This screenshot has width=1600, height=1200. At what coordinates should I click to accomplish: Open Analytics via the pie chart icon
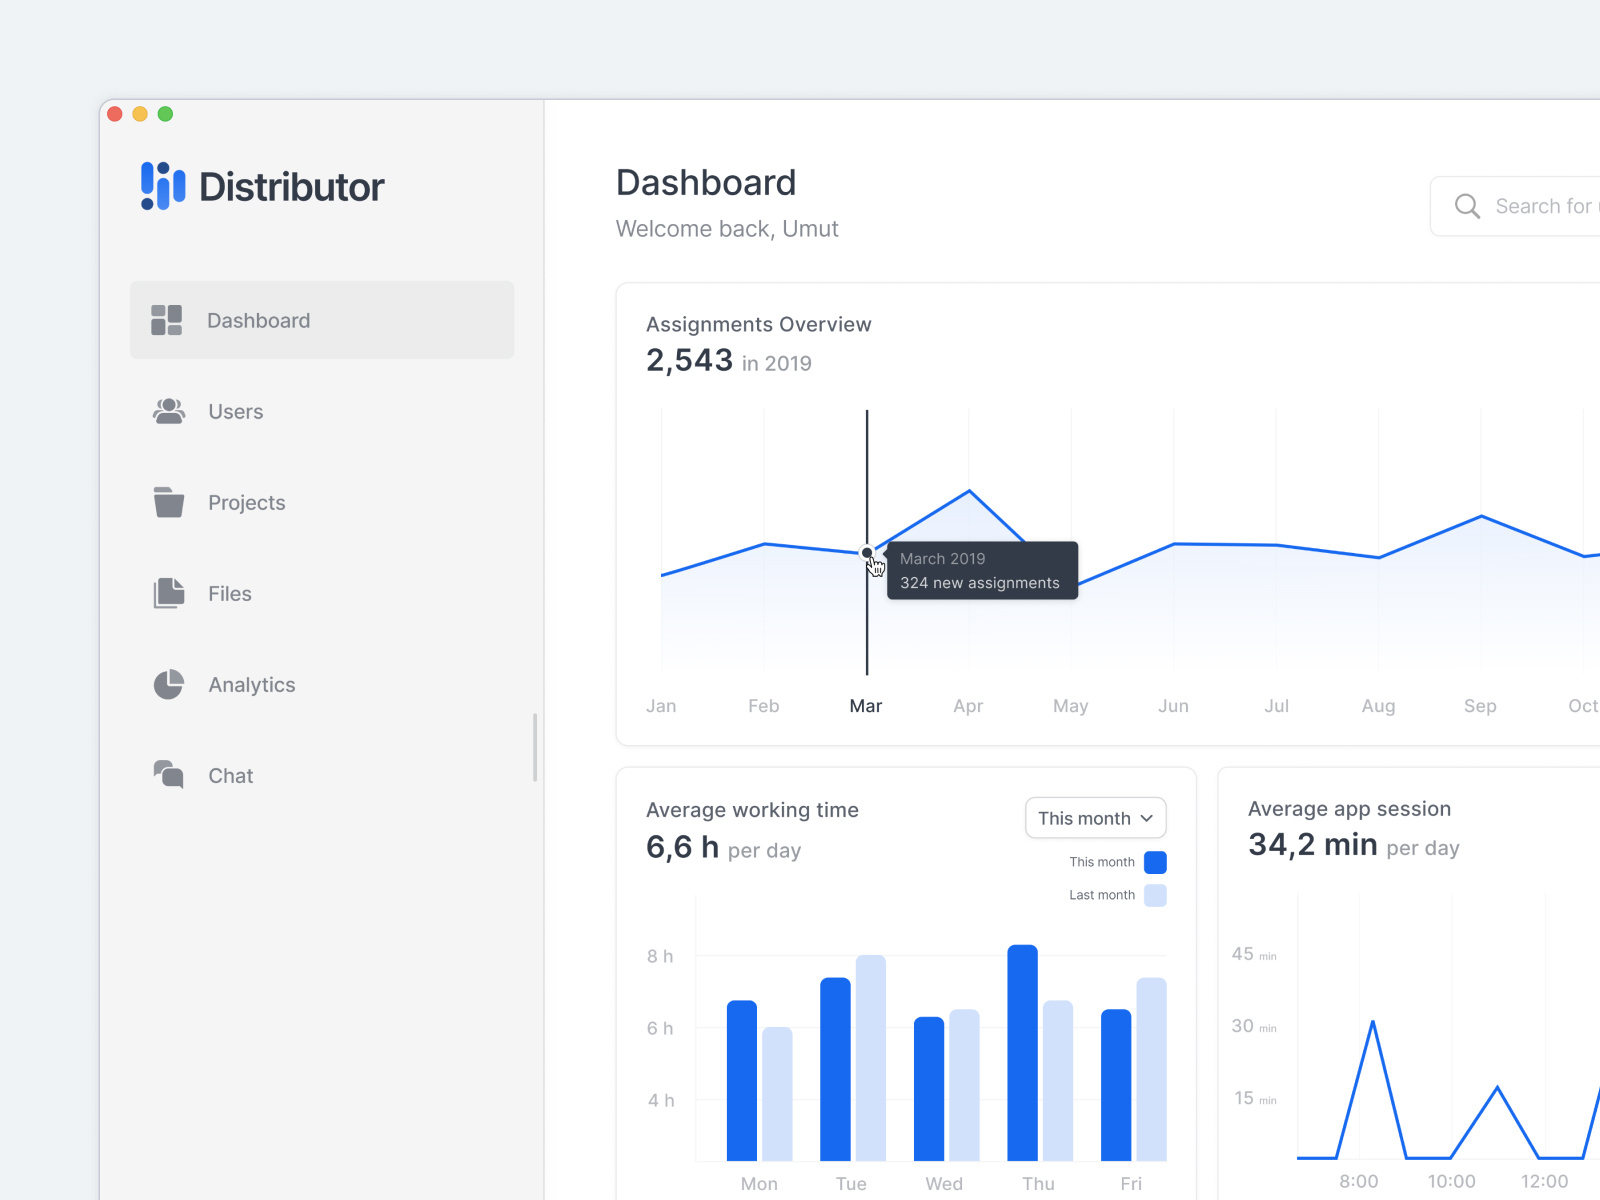click(x=168, y=684)
